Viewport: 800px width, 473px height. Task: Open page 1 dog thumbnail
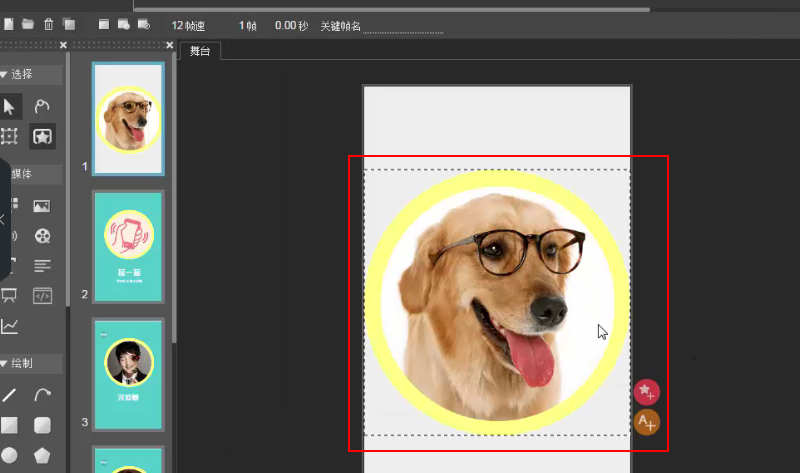tap(128, 119)
